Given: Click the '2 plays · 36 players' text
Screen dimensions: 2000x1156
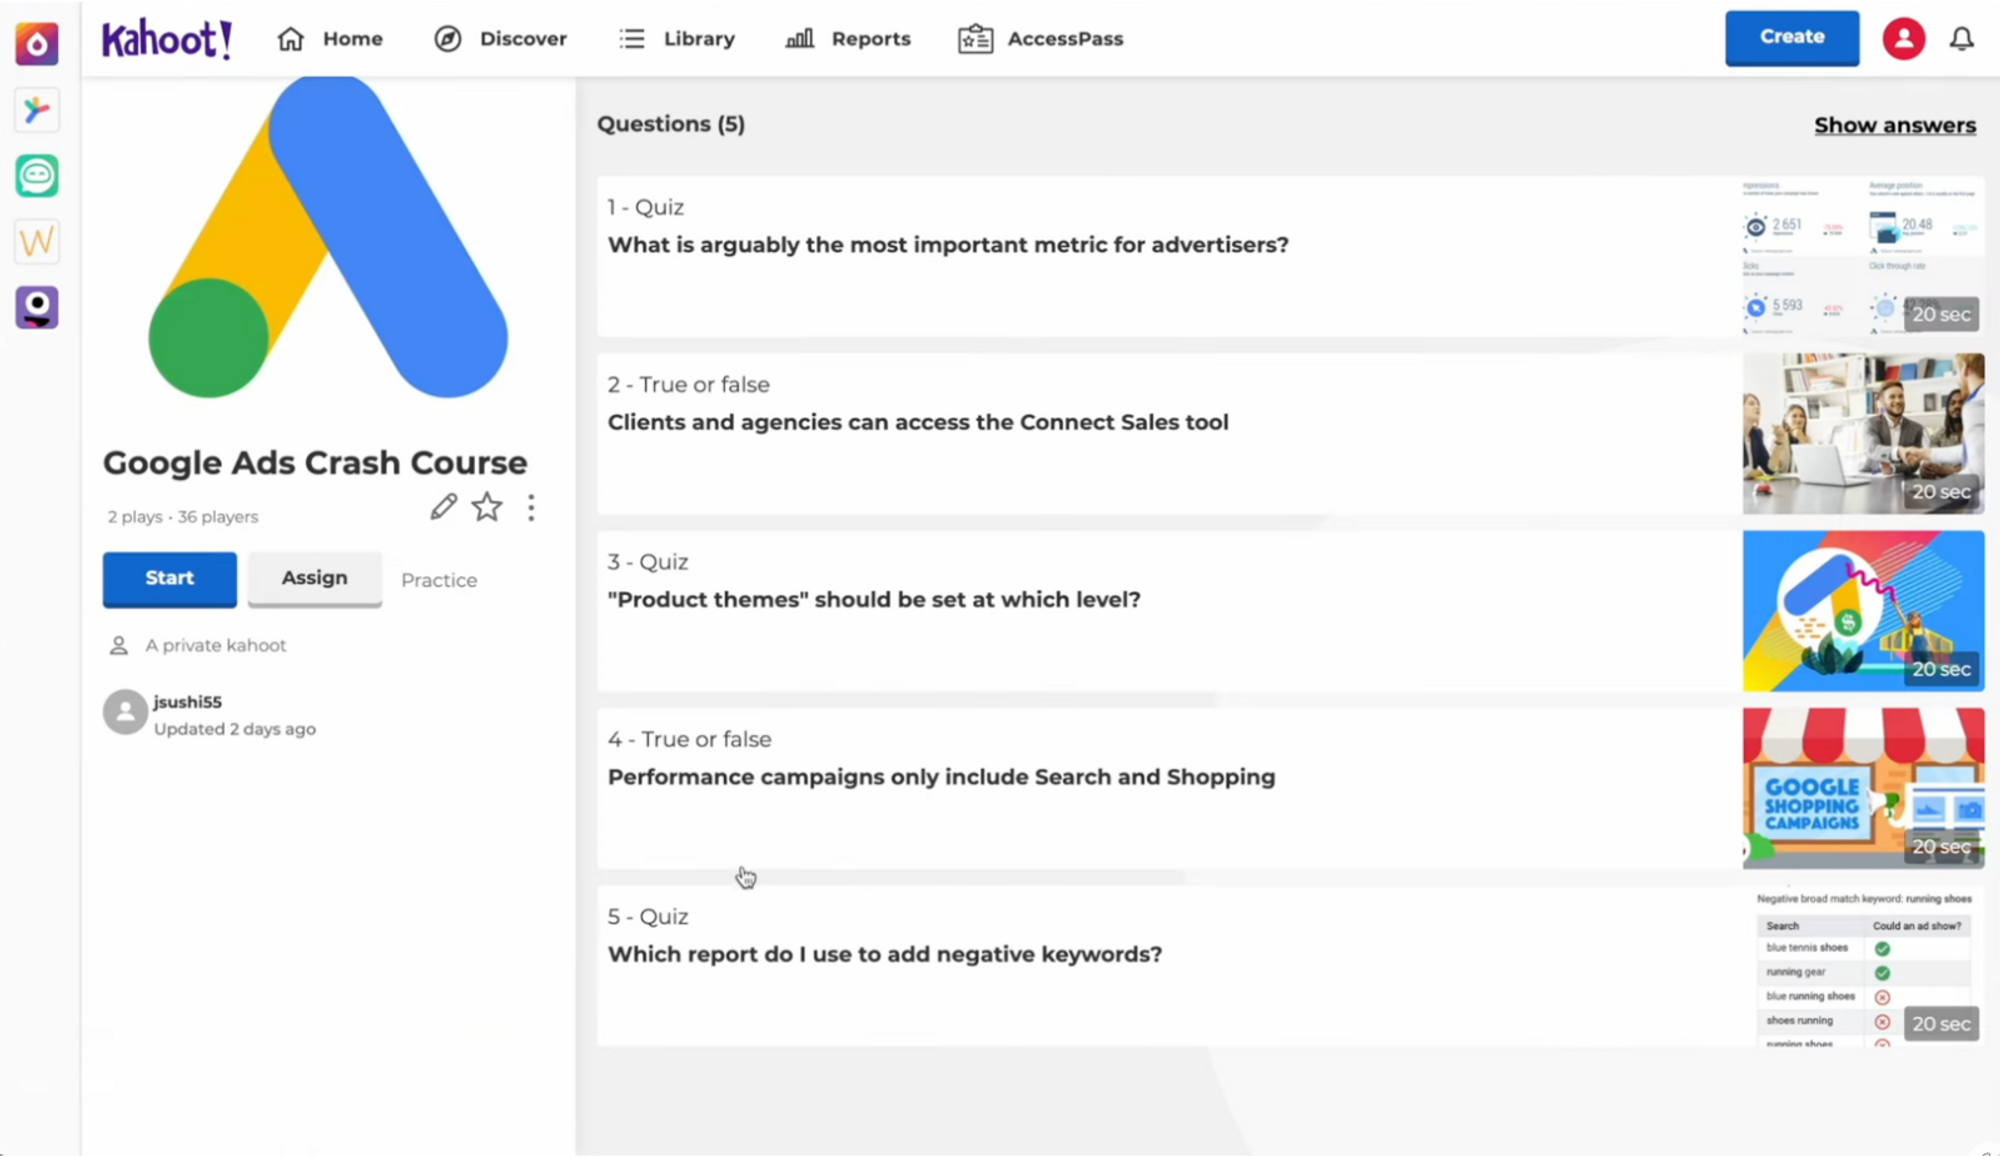Looking at the screenshot, I should tap(183, 517).
